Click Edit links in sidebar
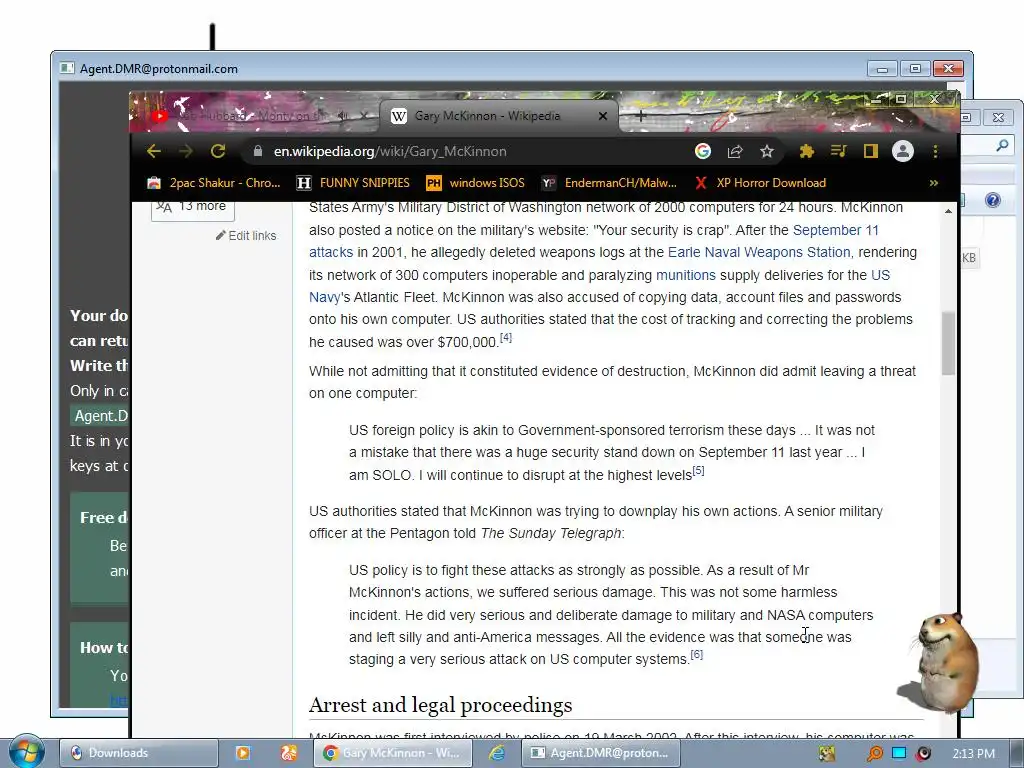The width and height of the screenshot is (1024, 768). click(x=246, y=236)
